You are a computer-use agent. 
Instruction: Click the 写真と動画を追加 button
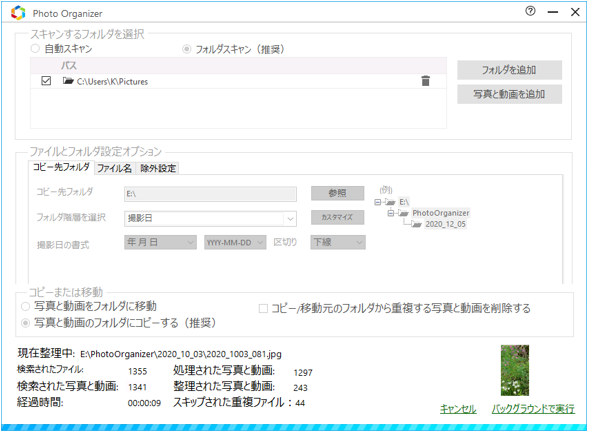point(509,94)
